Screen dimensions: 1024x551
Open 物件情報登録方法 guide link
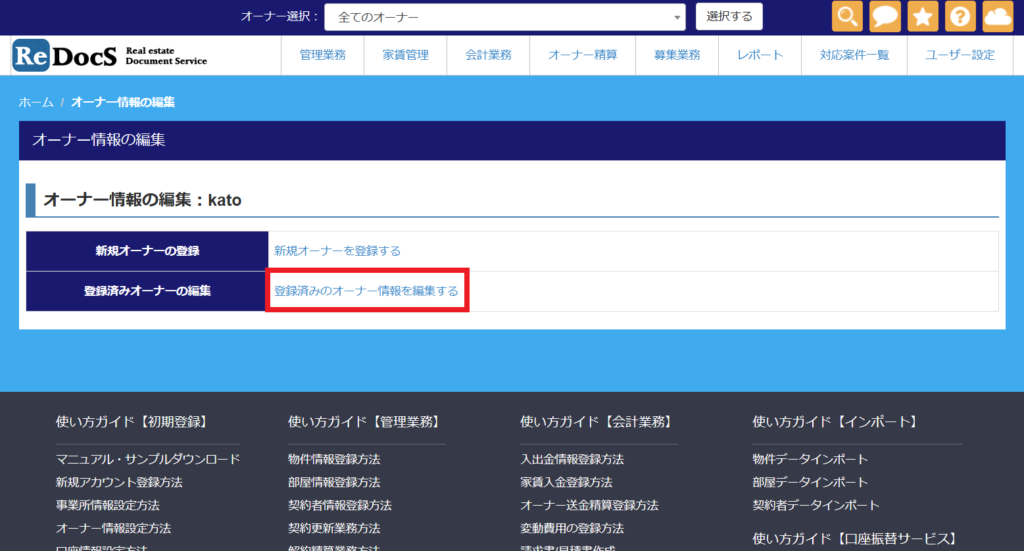coord(334,459)
